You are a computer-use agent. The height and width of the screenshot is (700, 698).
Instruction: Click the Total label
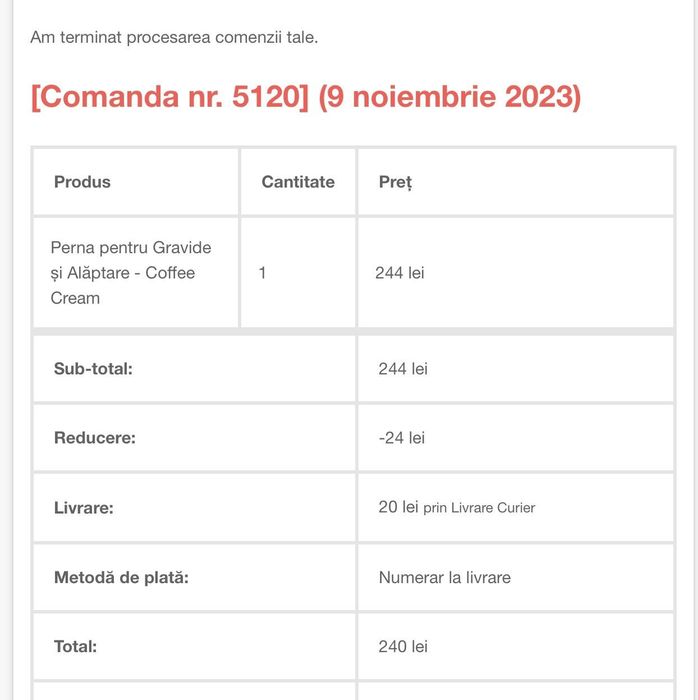click(75, 647)
